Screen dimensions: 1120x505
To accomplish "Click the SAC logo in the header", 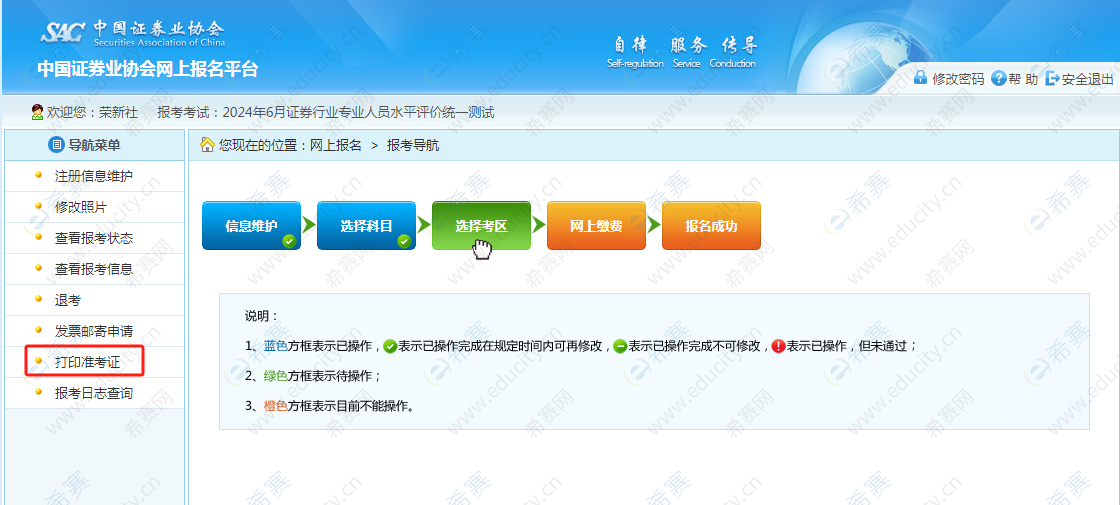I will tap(63, 31).
